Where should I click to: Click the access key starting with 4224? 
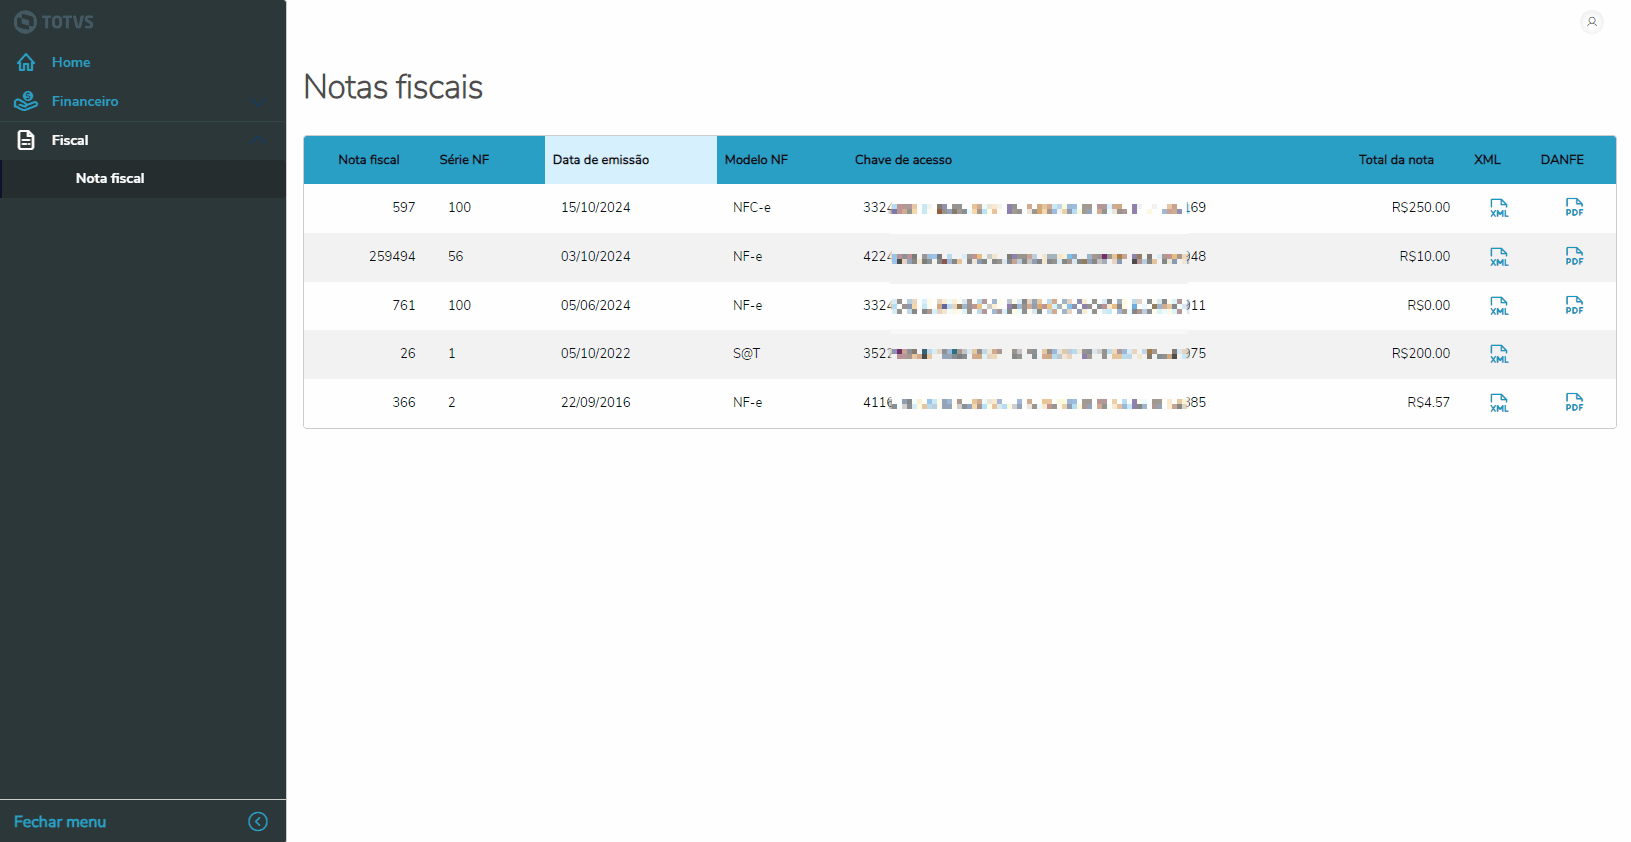[1035, 257]
